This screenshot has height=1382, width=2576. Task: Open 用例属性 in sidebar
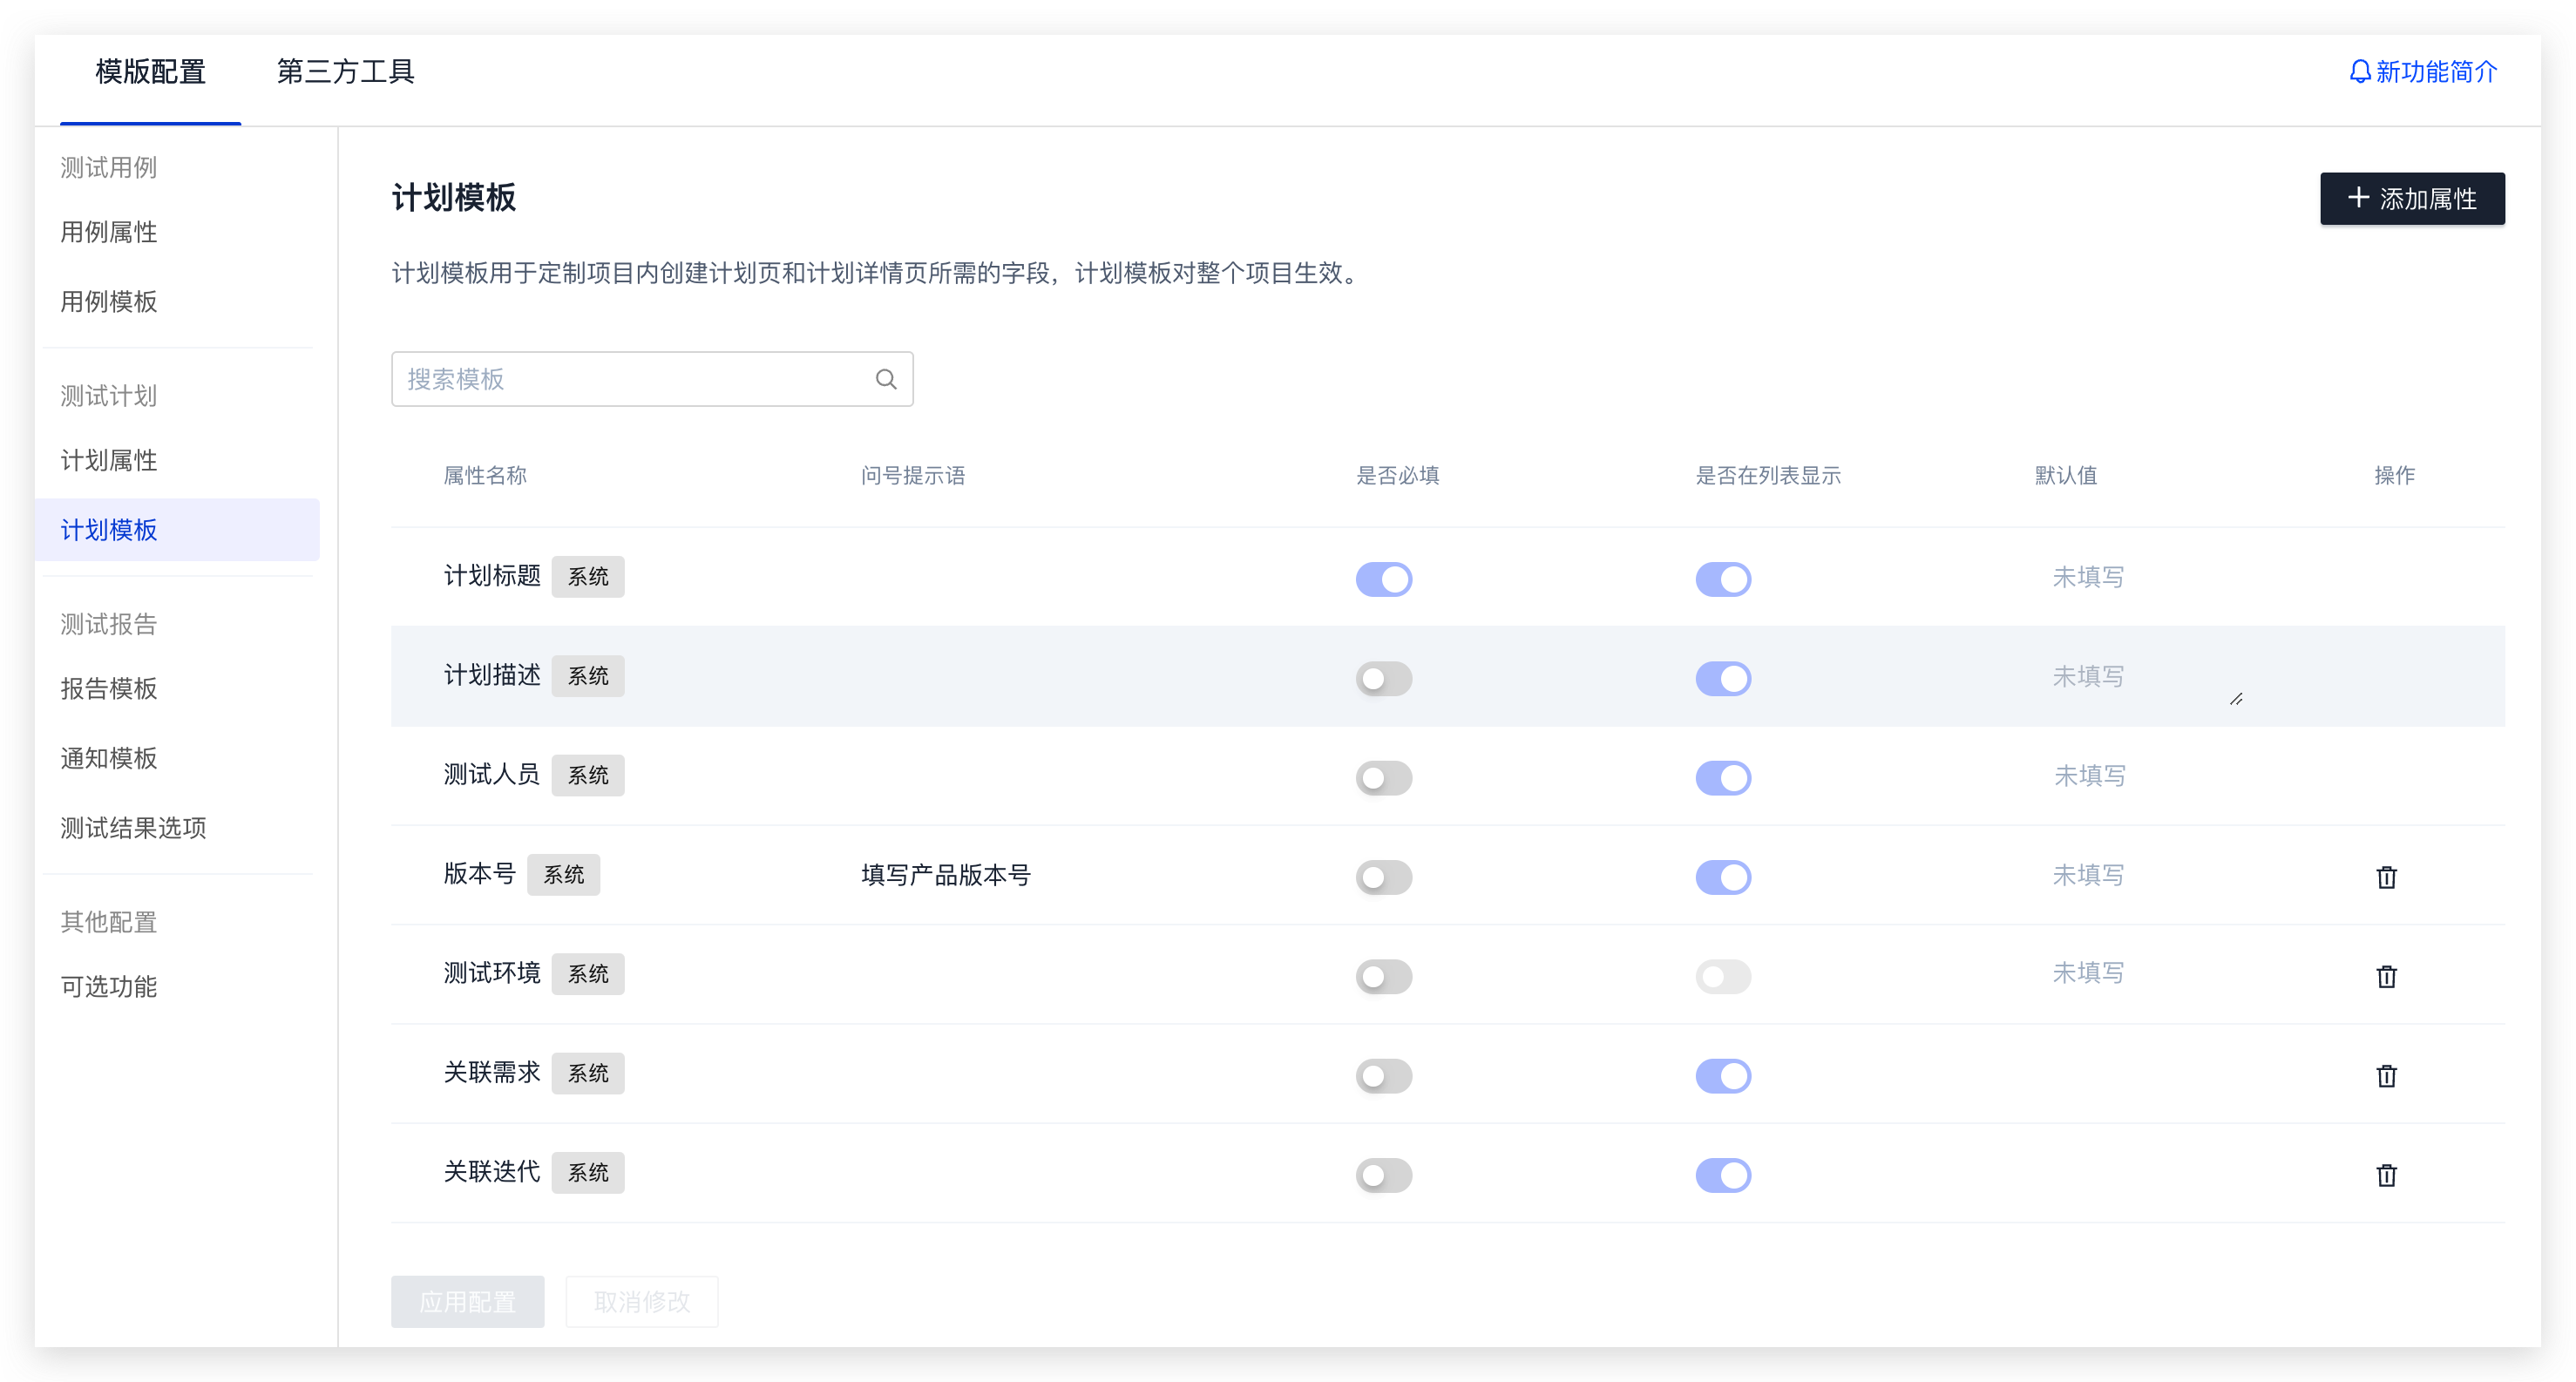click(109, 232)
